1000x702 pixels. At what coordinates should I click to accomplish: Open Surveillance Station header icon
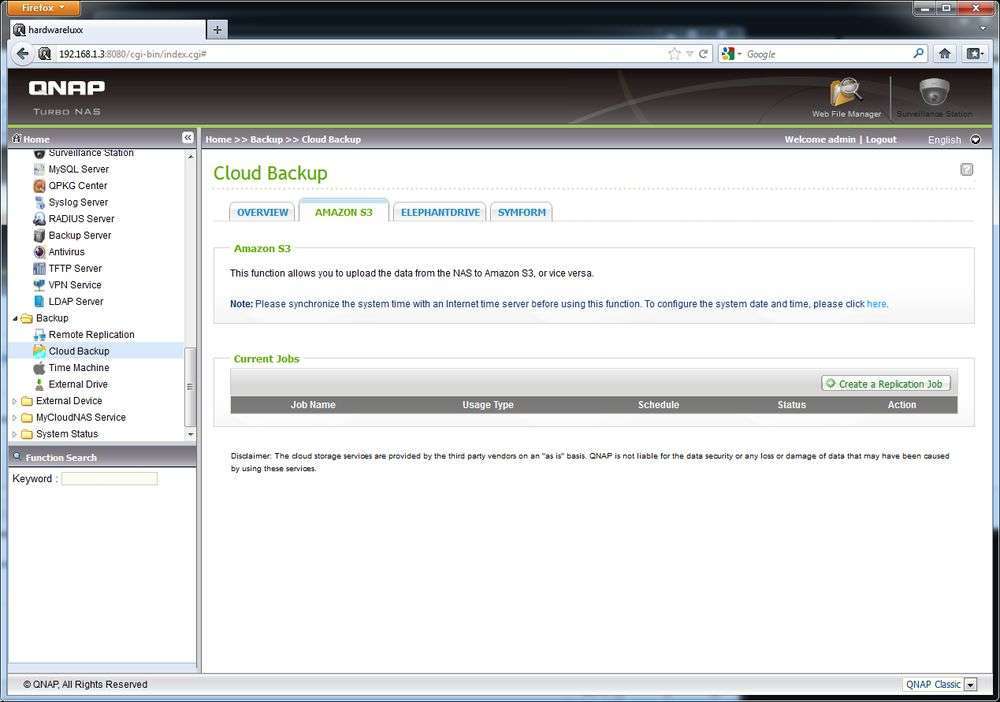click(x=934, y=92)
